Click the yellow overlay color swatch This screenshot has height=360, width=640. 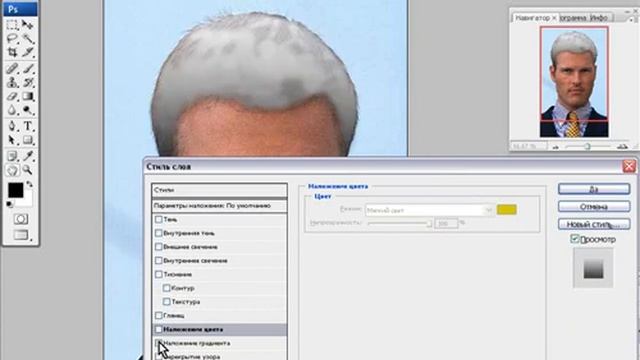[507, 210]
